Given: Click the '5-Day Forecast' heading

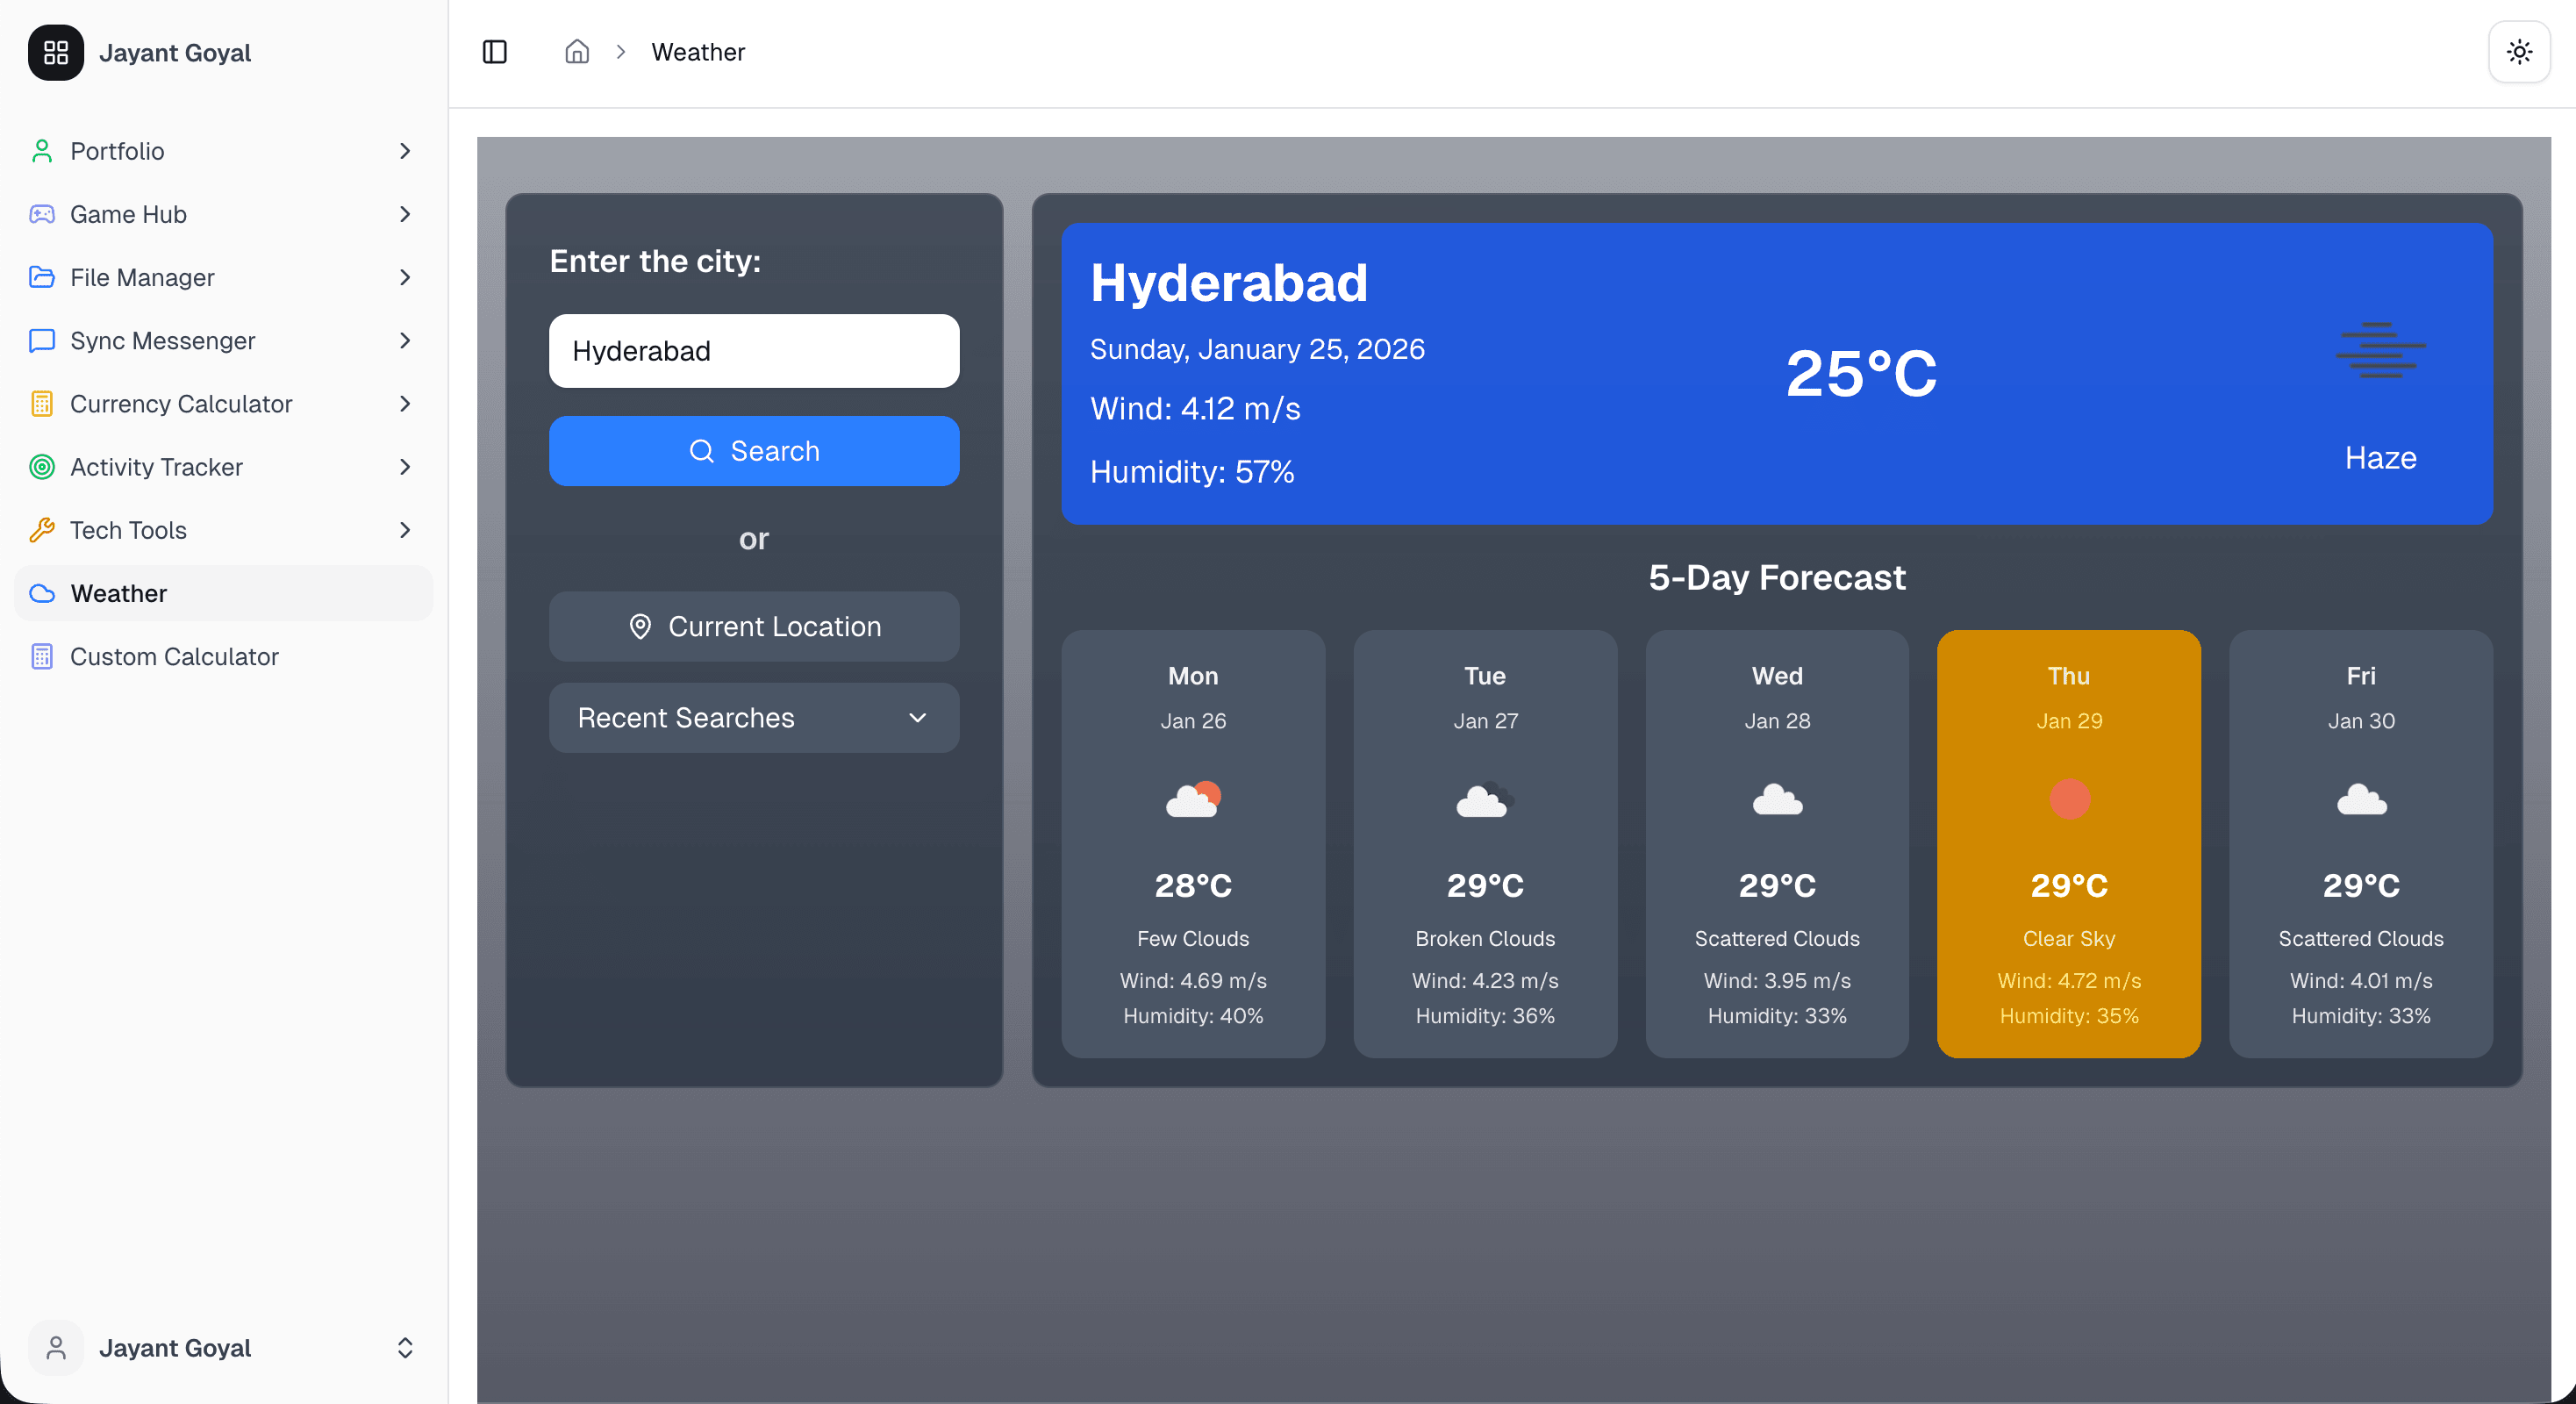Looking at the screenshot, I should click(x=1777, y=577).
